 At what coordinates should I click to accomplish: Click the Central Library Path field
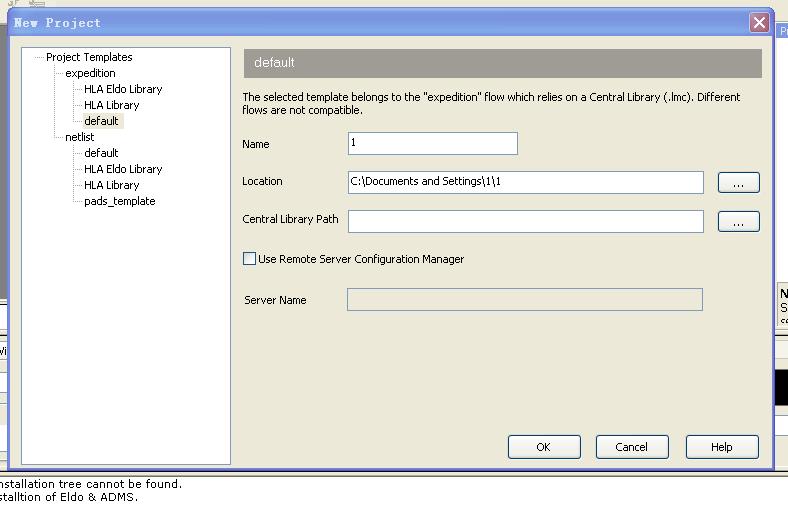pos(525,221)
